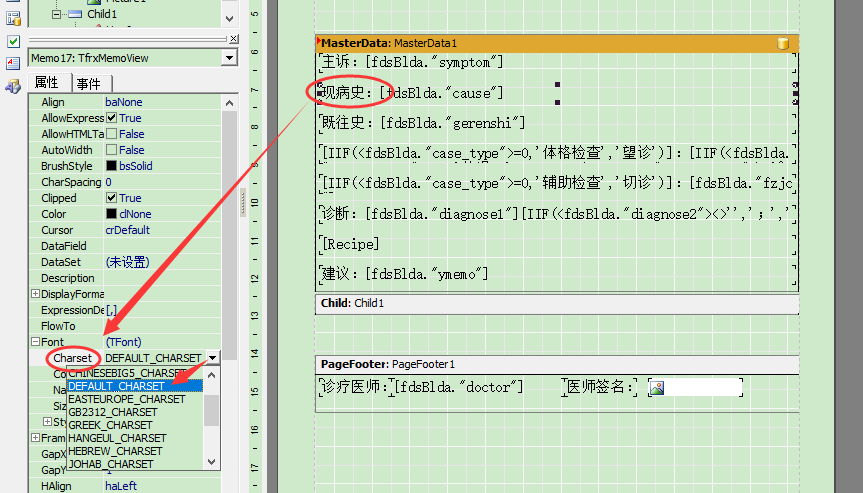Click the Color property clNone swatch
The width and height of the screenshot is (863, 493).
click(111, 213)
